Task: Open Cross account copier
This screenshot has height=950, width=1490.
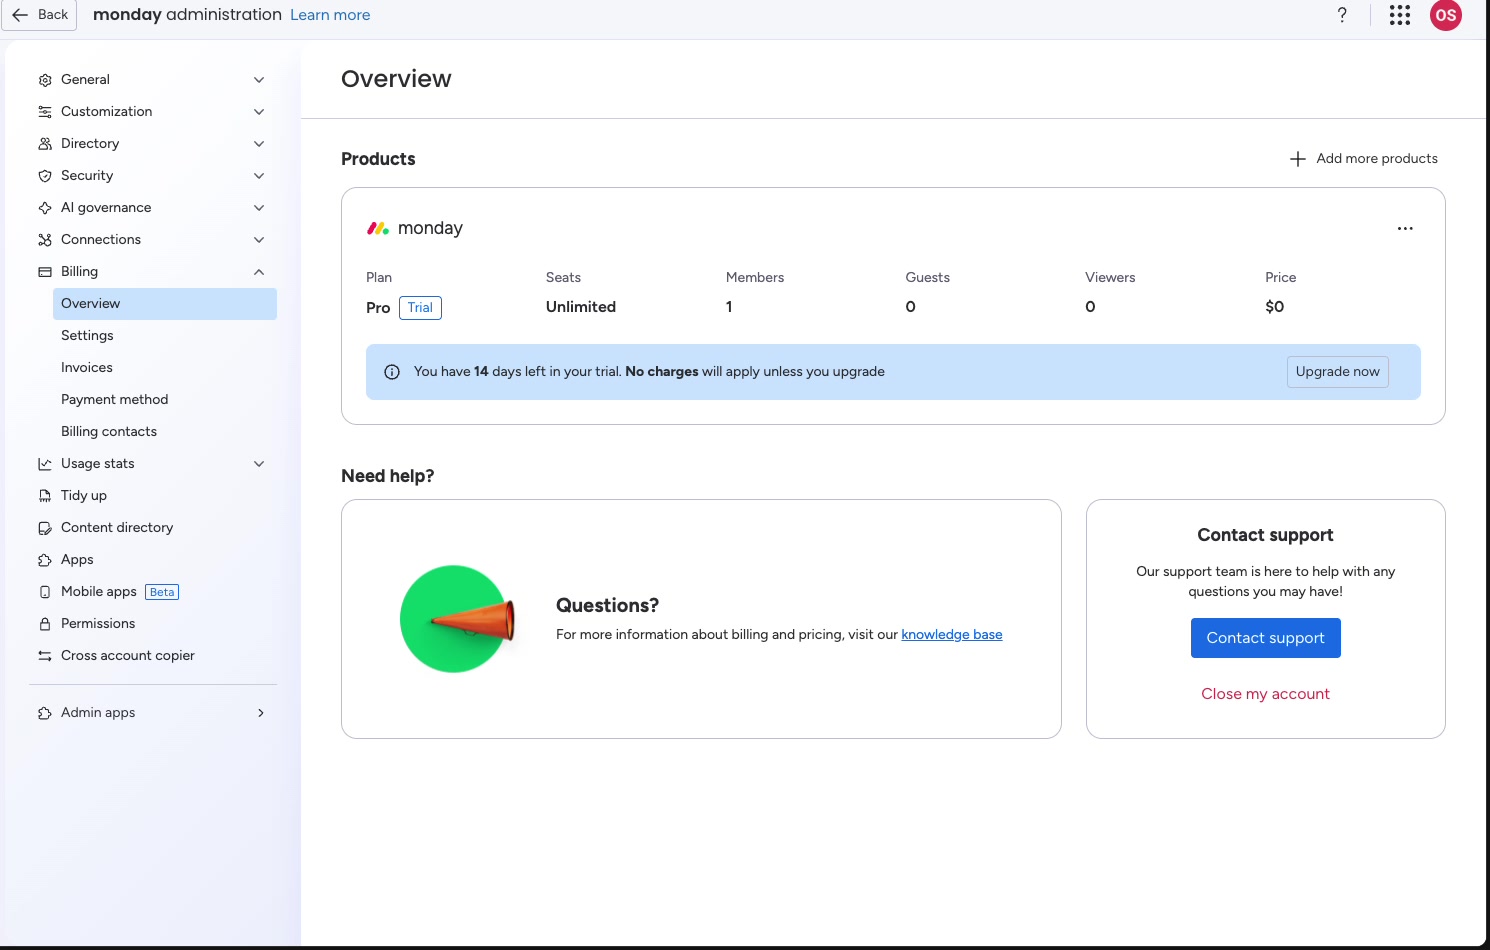Action: pyautogui.click(x=153, y=656)
